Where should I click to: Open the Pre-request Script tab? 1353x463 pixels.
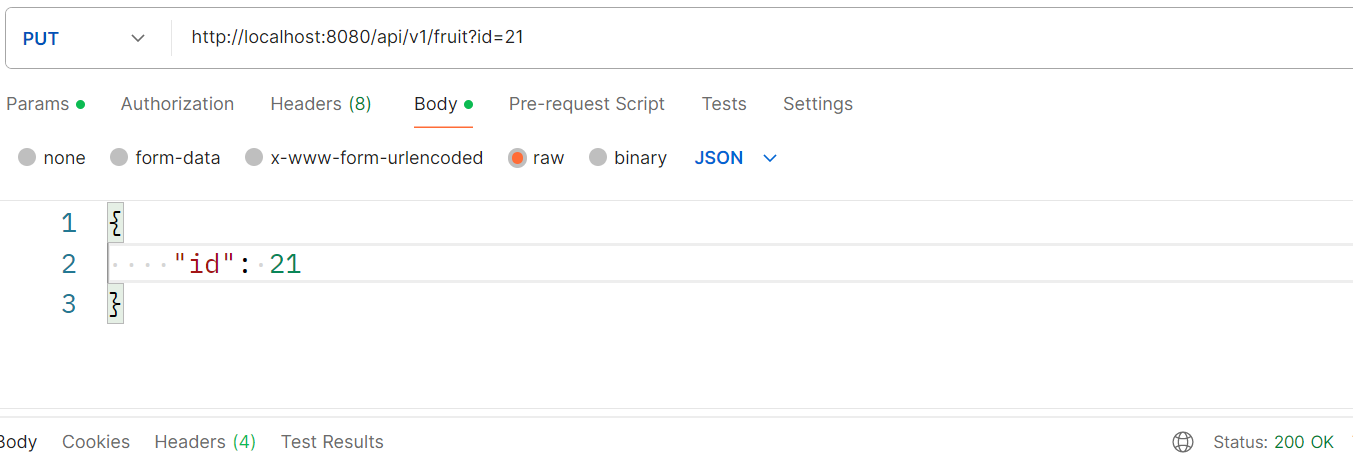tap(587, 104)
